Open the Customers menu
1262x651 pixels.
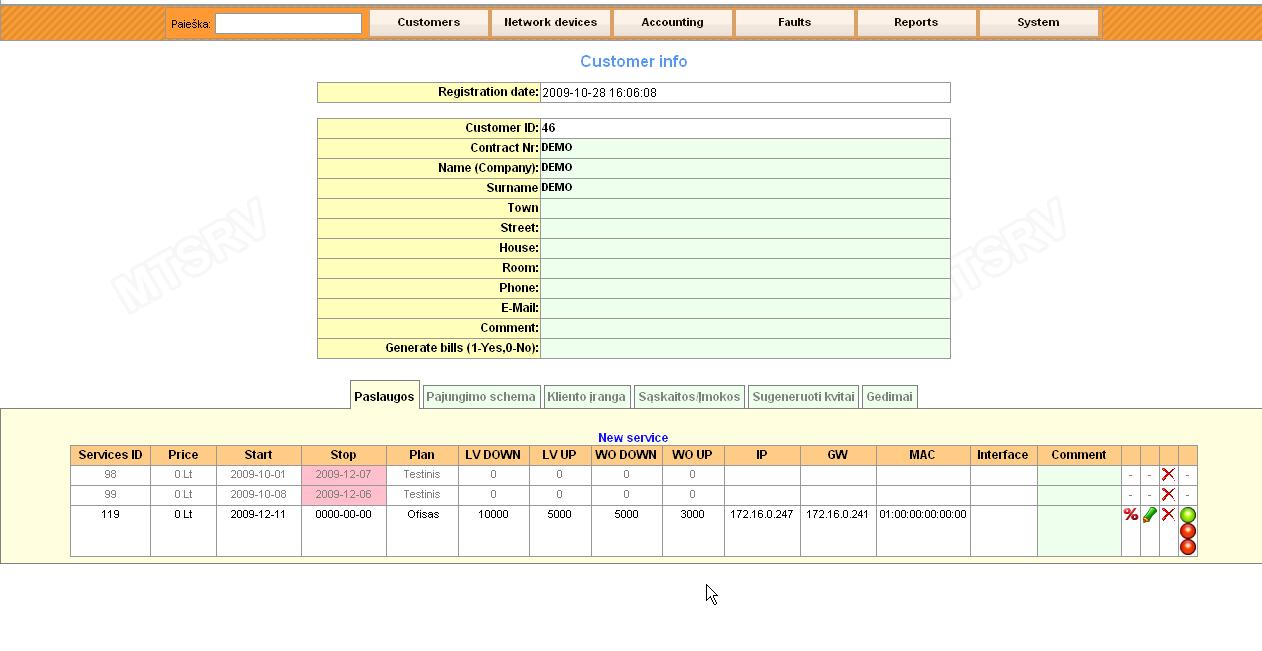pos(428,22)
